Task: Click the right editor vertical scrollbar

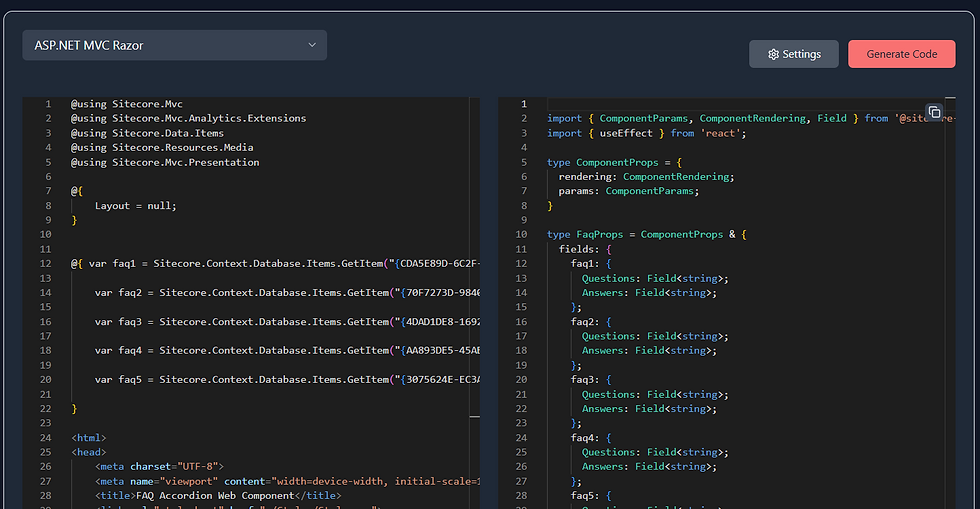Action: click(x=950, y=303)
